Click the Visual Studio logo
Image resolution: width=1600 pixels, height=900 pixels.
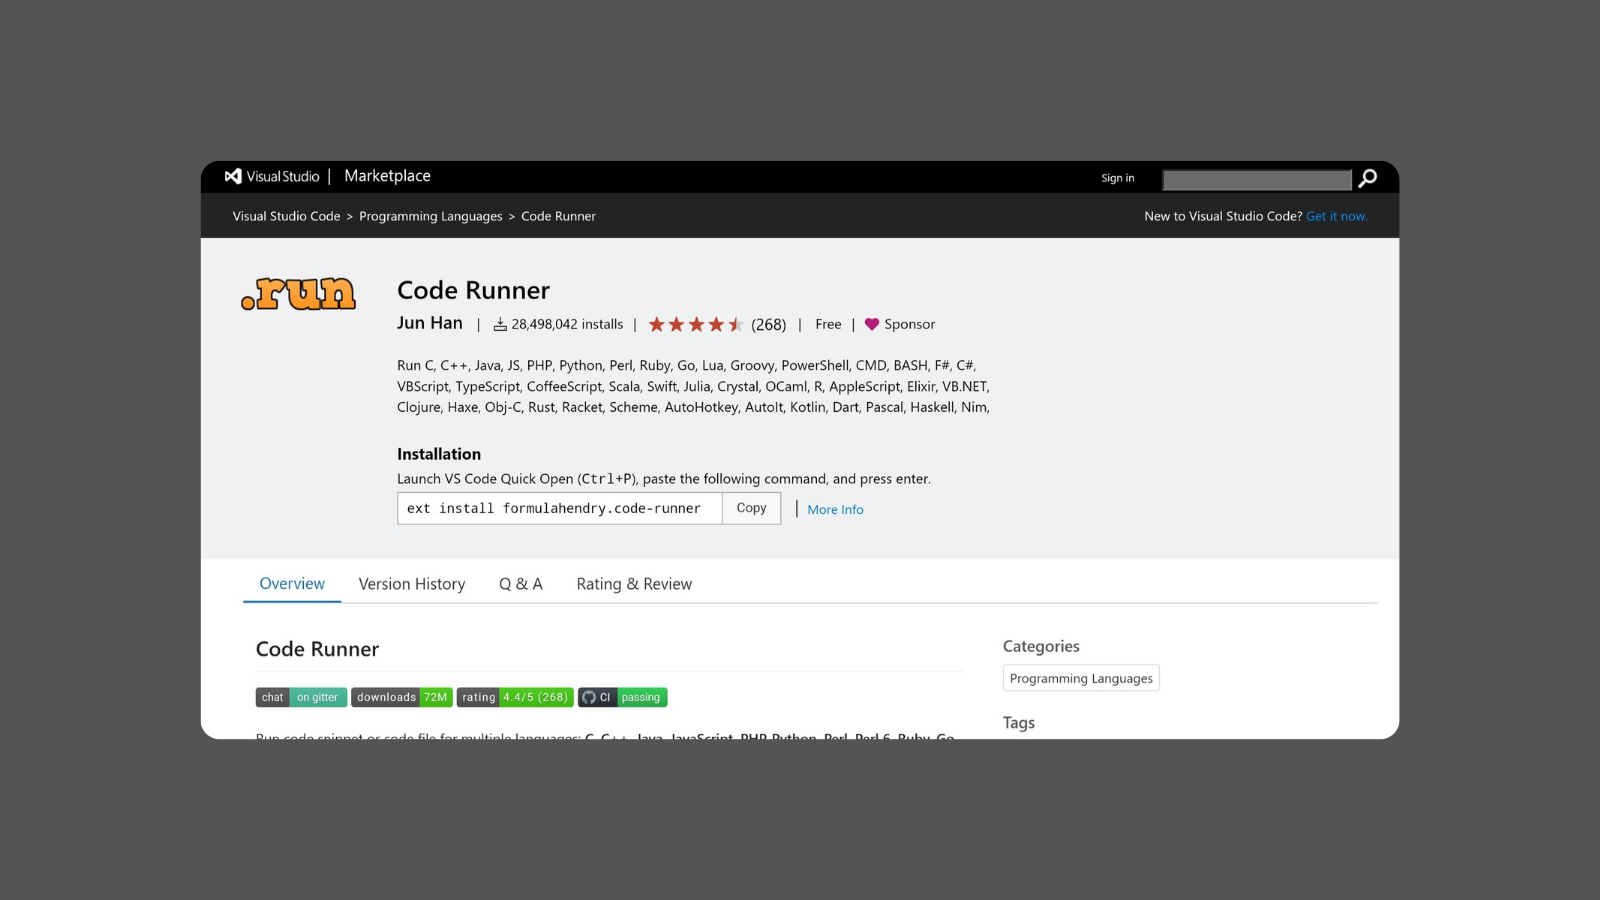point(272,176)
